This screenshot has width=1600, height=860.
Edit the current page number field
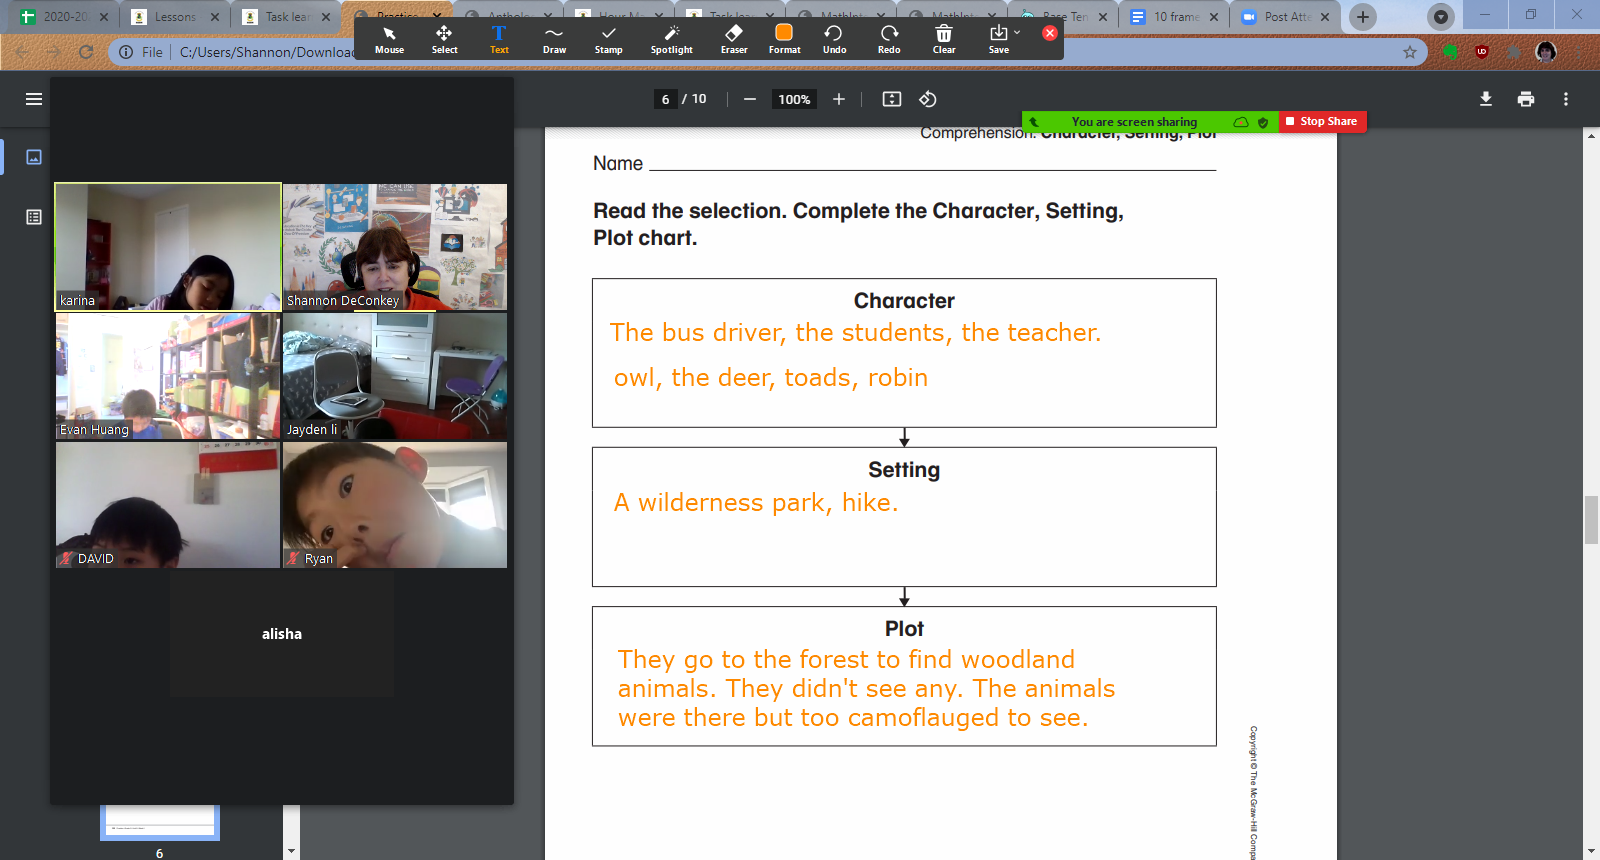[666, 99]
